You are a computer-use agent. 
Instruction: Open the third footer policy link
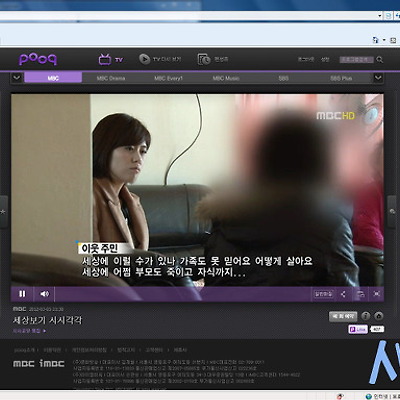89,350
